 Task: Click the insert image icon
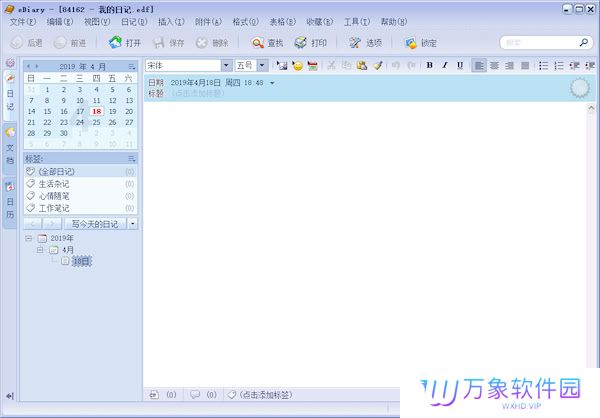click(x=282, y=65)
